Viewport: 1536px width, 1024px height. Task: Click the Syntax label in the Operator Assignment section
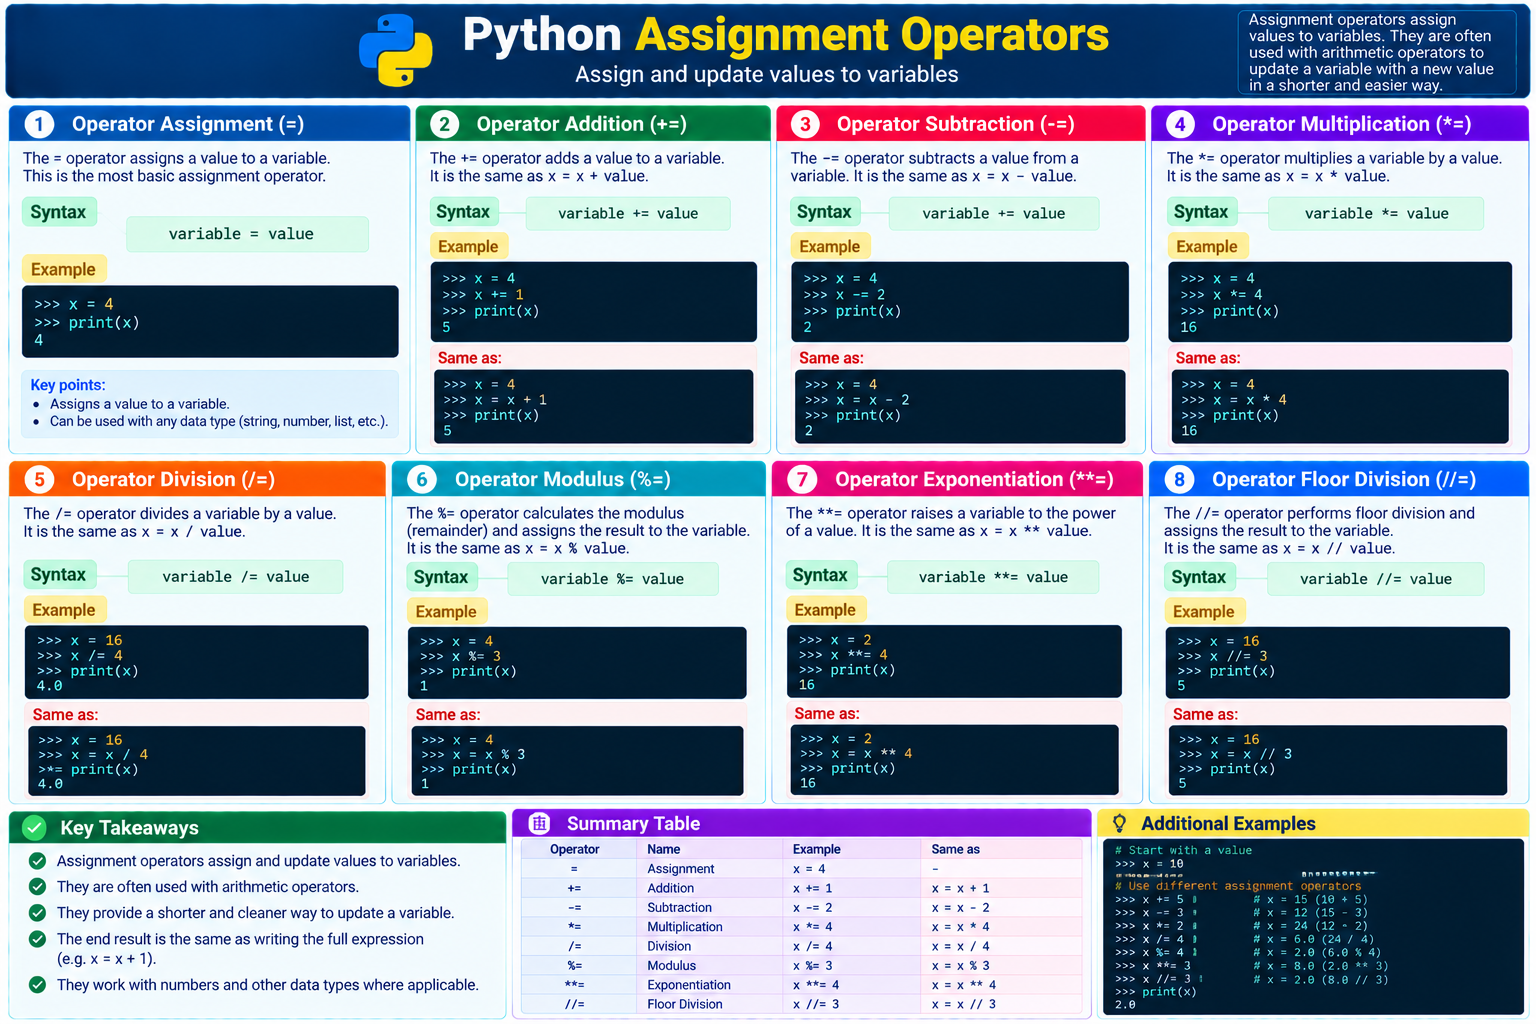coord(58,212)
